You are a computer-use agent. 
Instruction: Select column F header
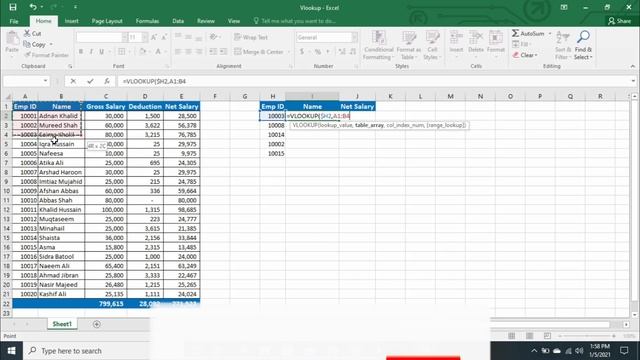point(215,96)
